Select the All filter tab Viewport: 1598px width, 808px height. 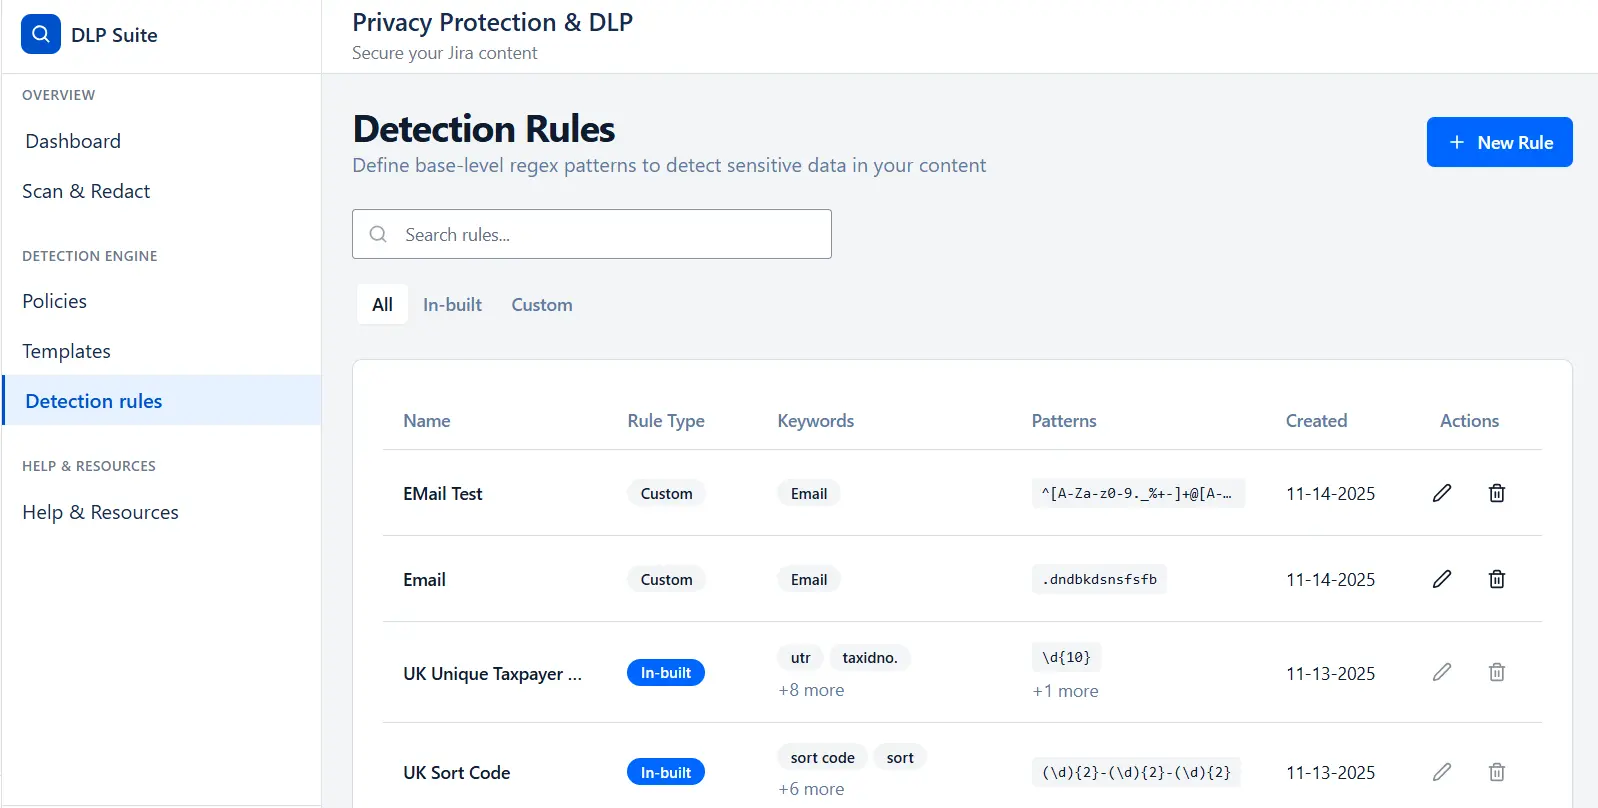click(381, 304)
